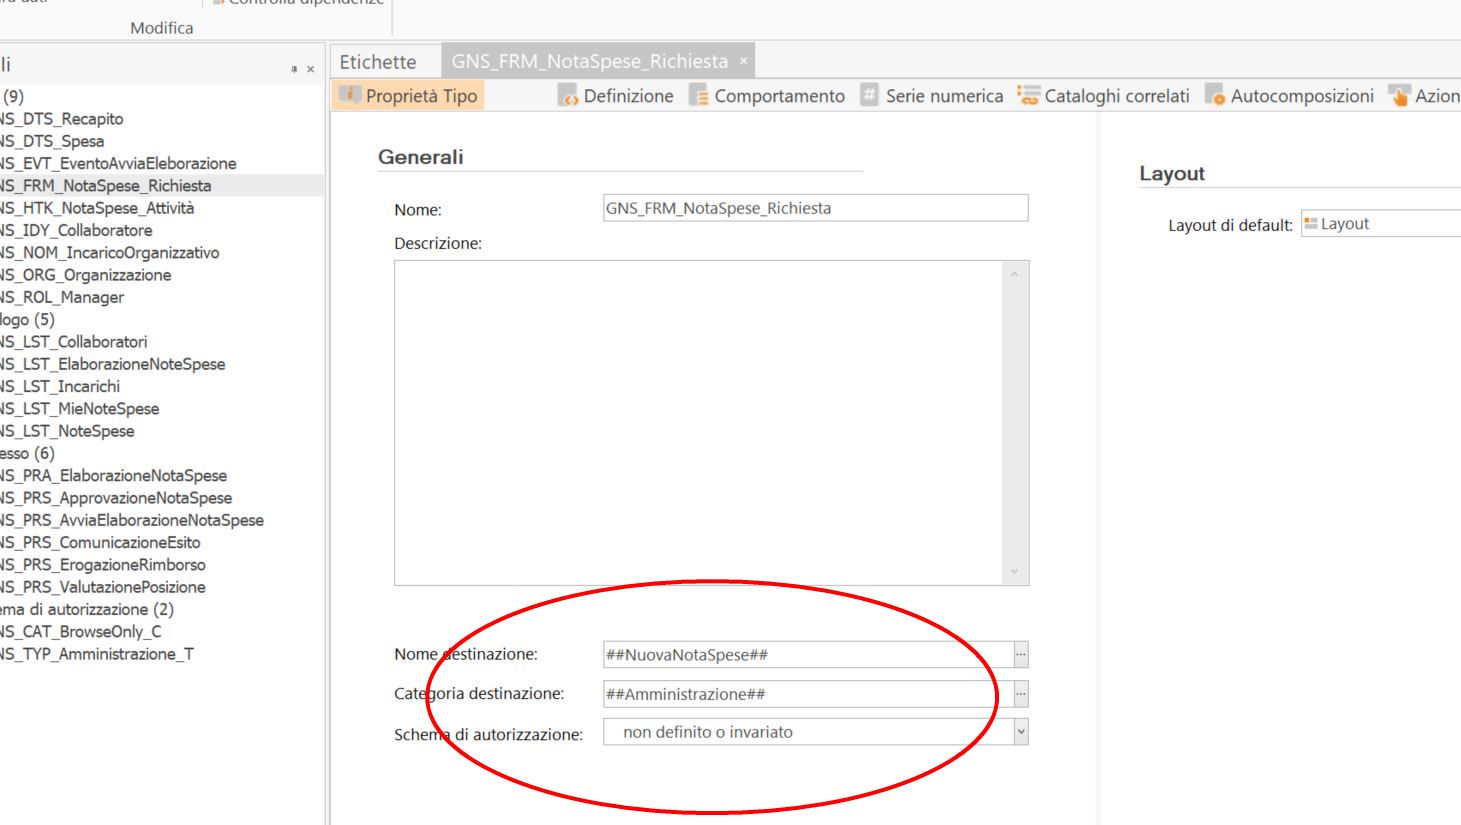Select NS_LST_NoteSpese tree item

click(x=67, y=431)
